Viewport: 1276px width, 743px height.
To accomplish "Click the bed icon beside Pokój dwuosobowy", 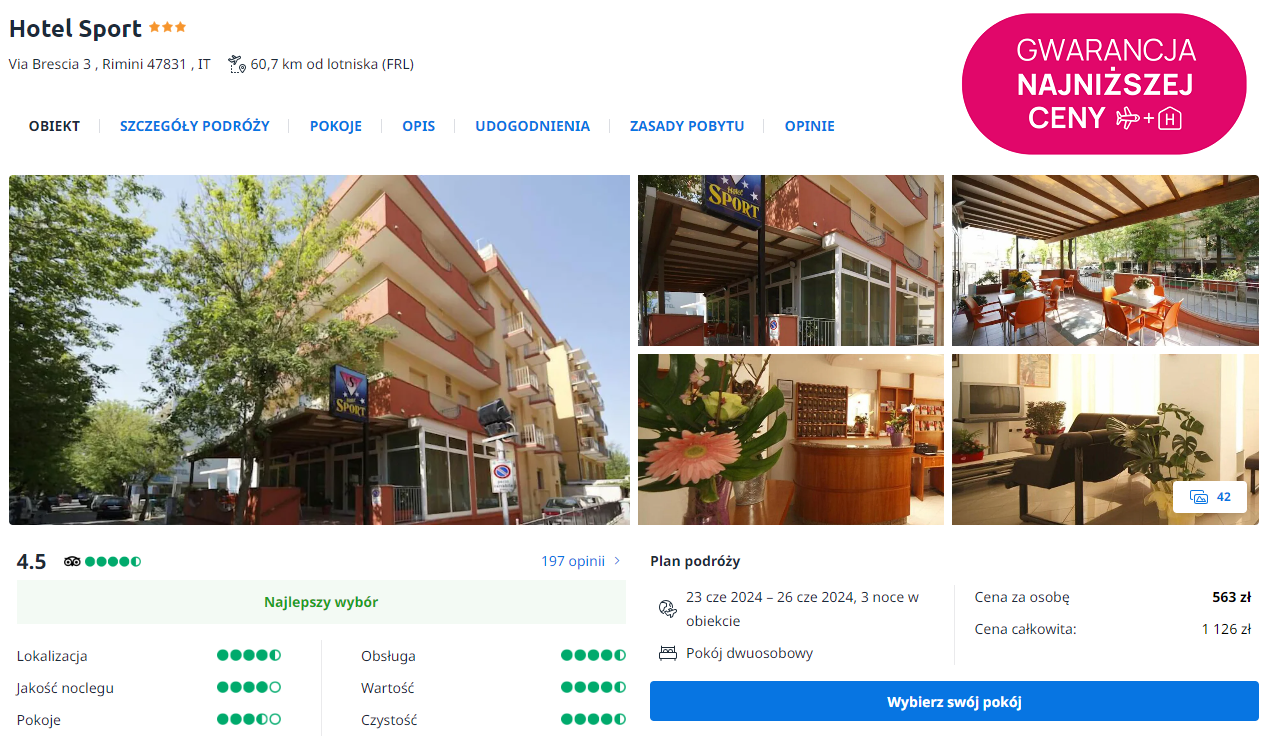I will 667,653.
